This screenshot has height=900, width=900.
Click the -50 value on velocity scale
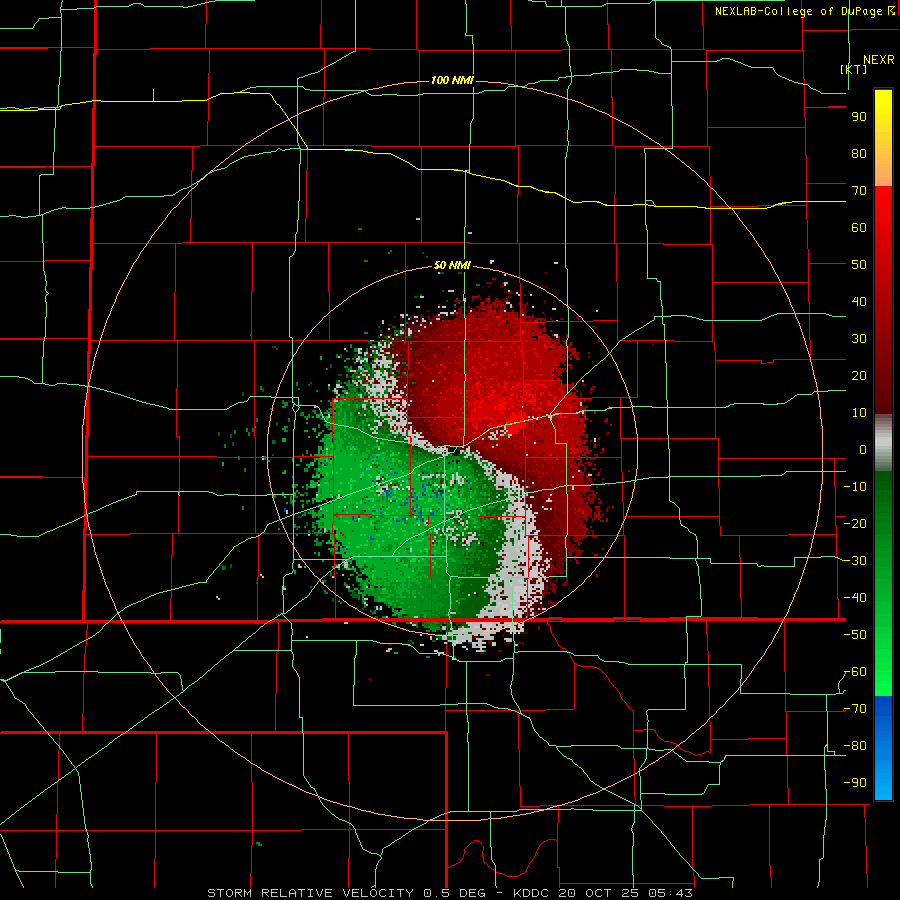coord(855,635)
